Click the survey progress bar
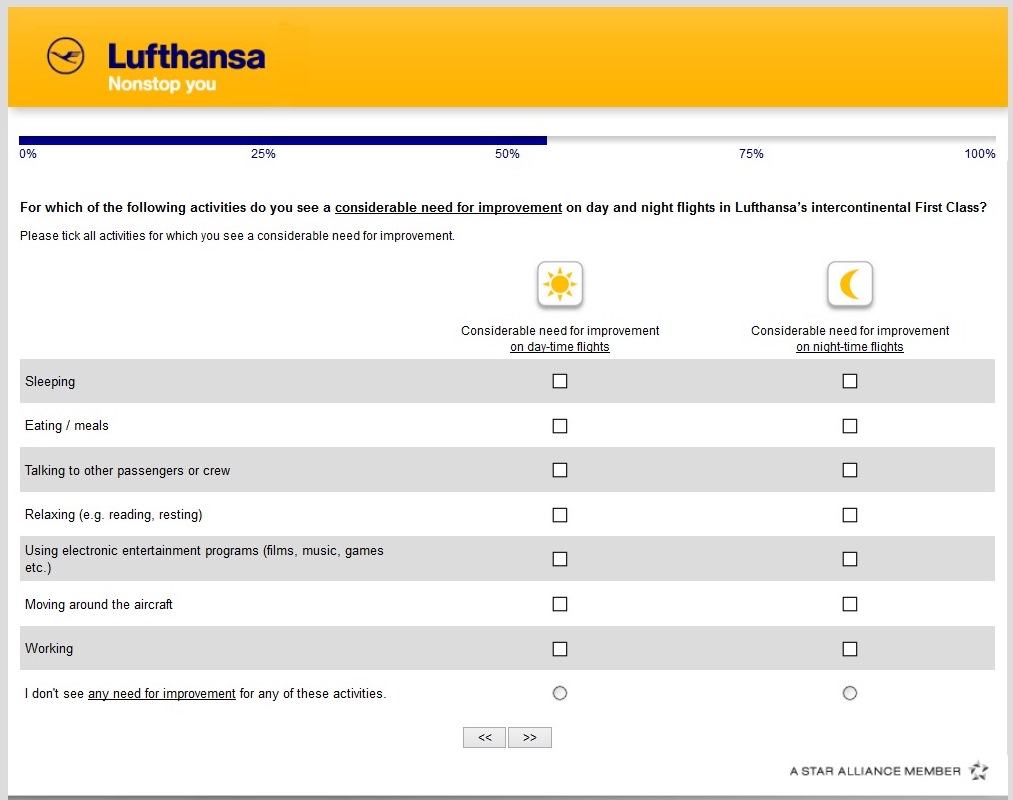 tap(507, 141)
